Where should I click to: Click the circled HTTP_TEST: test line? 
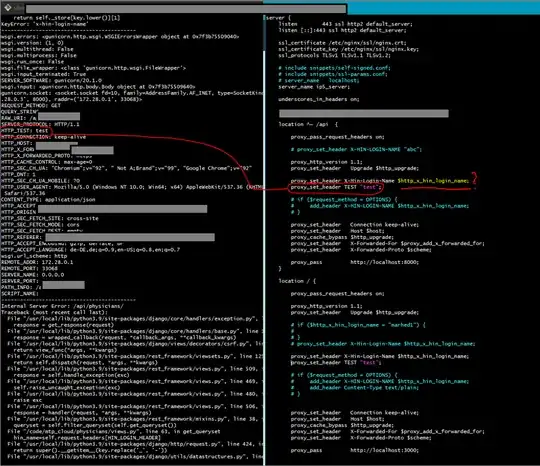24,131
